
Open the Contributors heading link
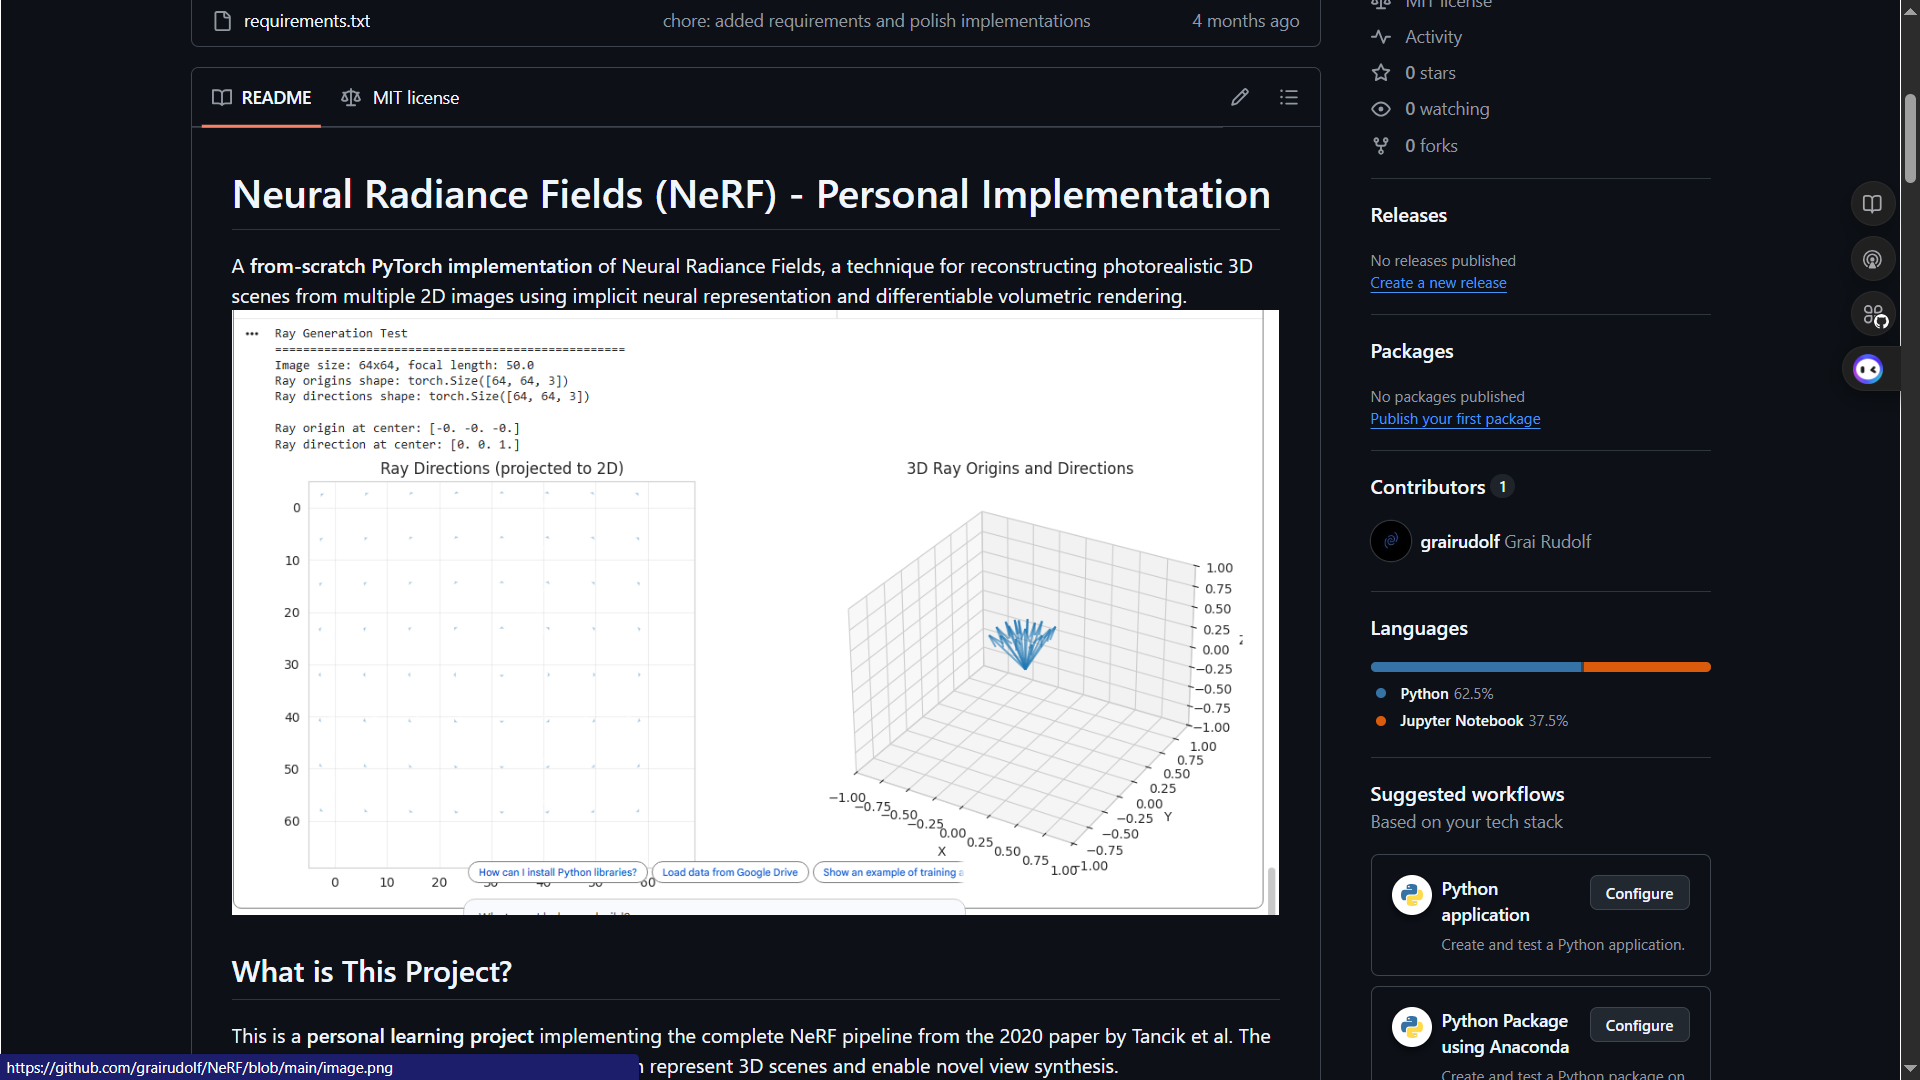[x=1427, y=487]
